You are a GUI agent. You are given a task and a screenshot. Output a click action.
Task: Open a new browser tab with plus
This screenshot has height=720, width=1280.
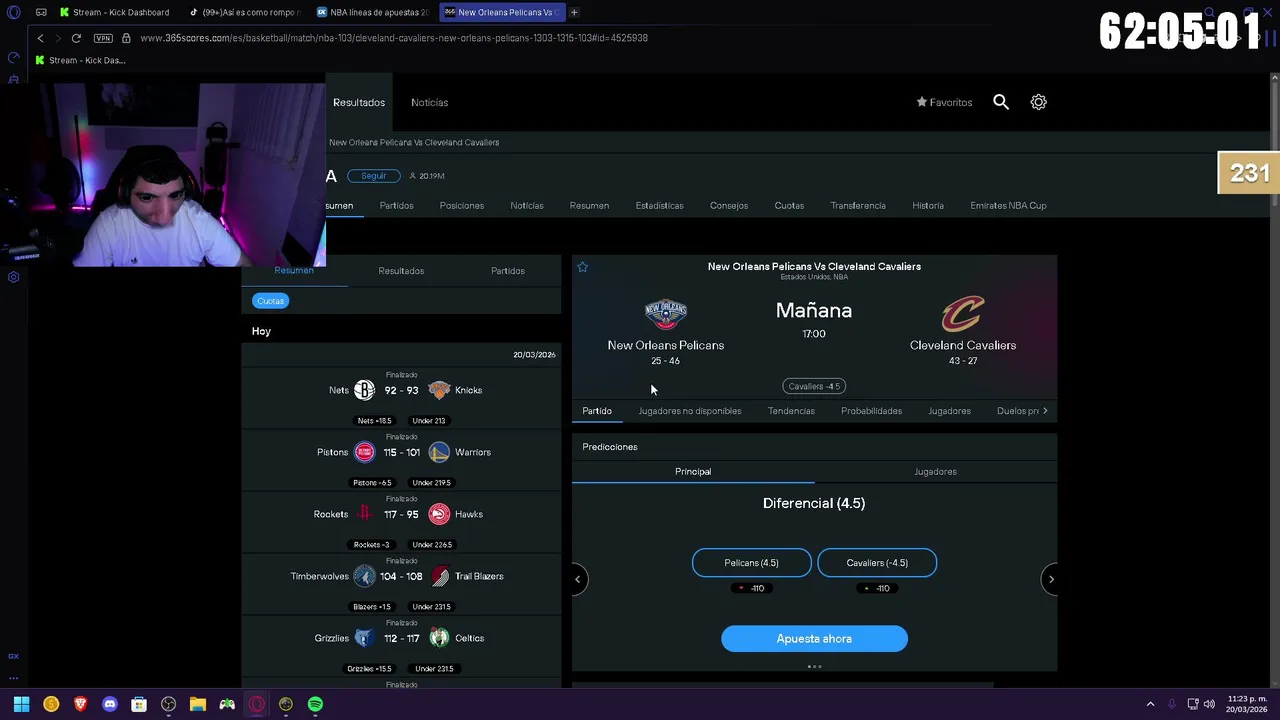coord(574,12)
